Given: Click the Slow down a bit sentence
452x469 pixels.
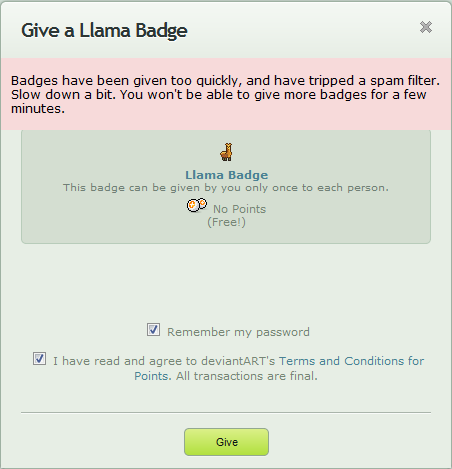Looking at the screenshot, I should 63,95.
